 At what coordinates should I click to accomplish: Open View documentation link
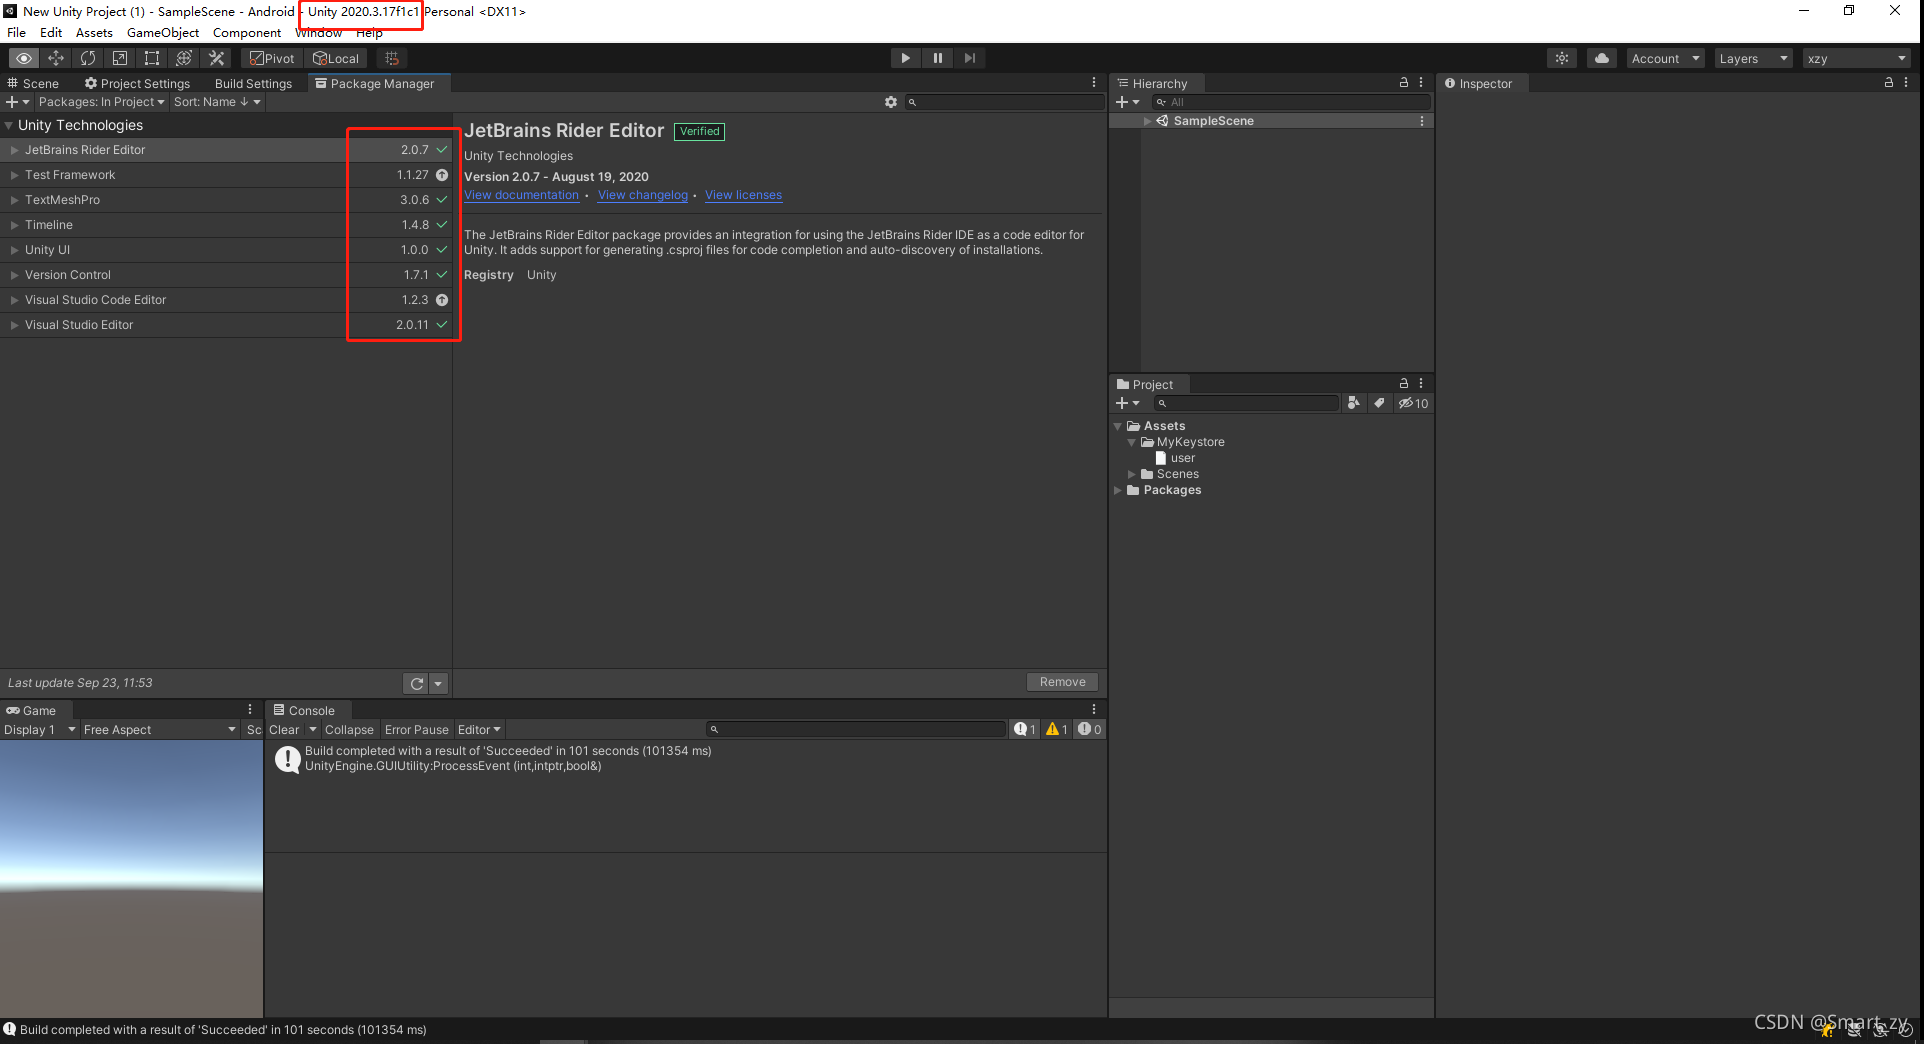tap(521, 195)
